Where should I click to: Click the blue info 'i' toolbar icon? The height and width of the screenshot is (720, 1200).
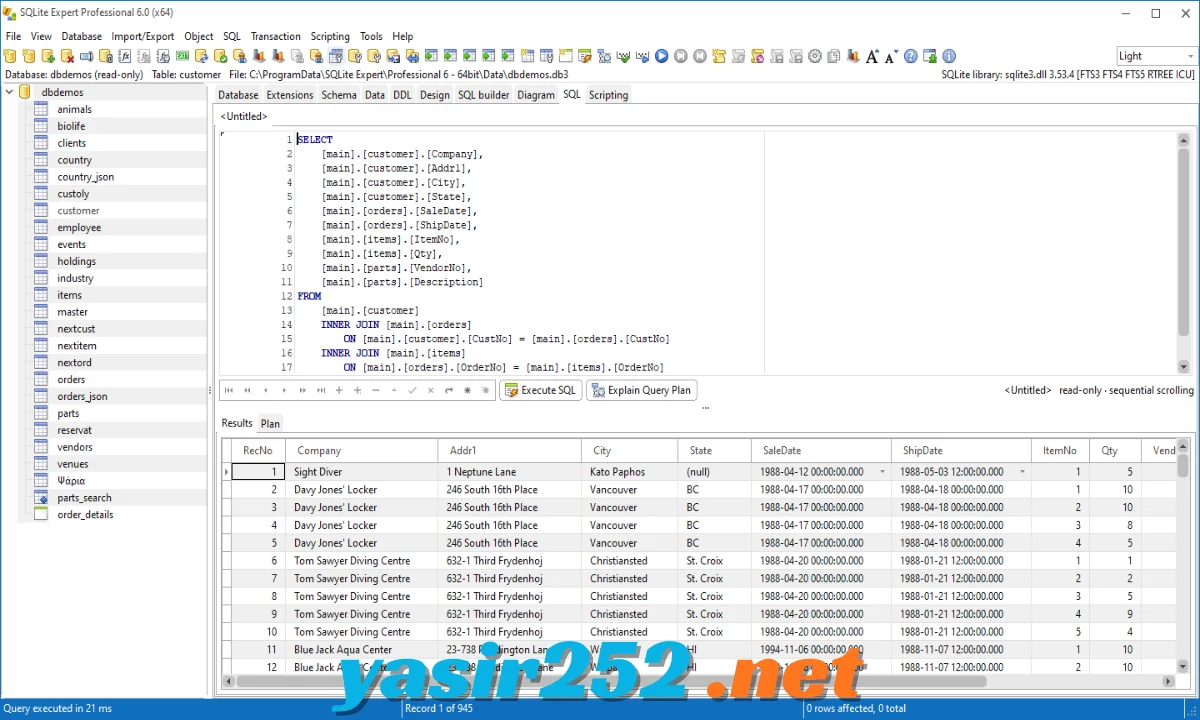coord(949,56)
